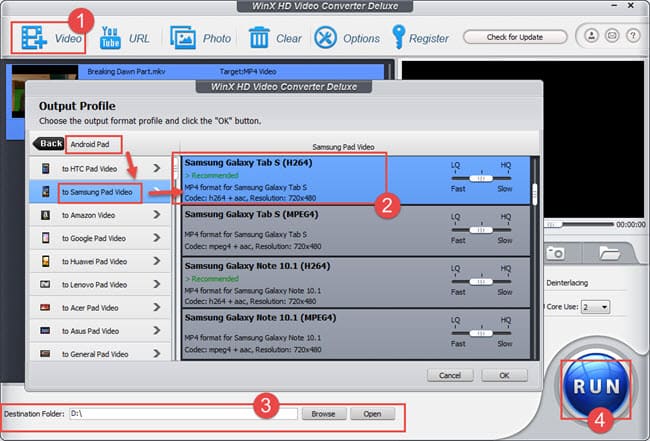Click the Breaking Dawn Part.mkv file name

(126, 72)
